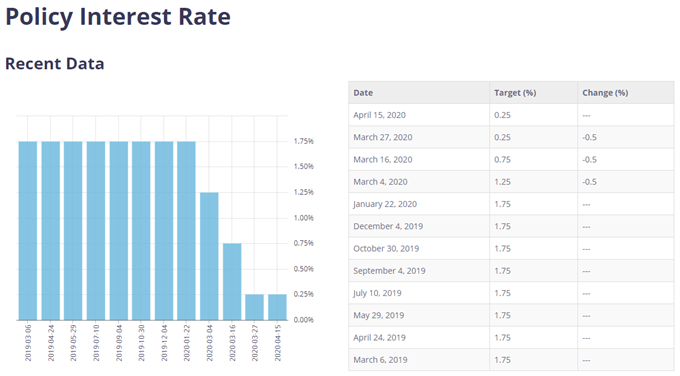The image size is (680, 376).
Task: Click the chart bar for 2019-04-24
Action: [51, 231]
